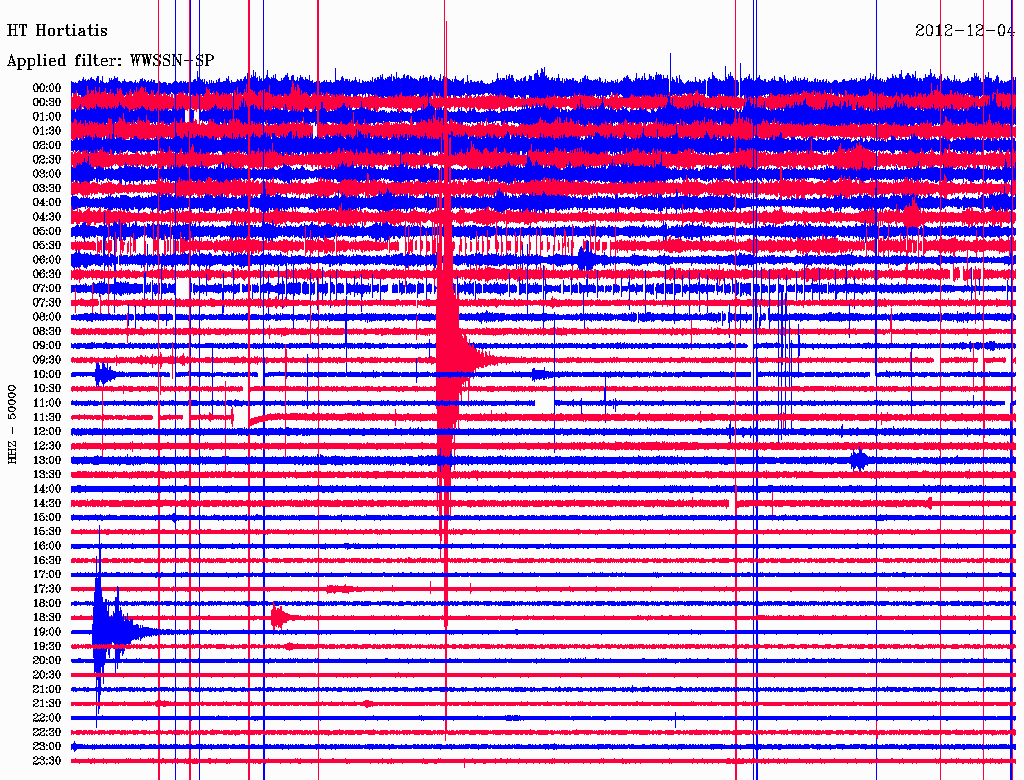The height and width of the screenshot is (780, 1024).
Task: Click the date label 2012-12-04
Action: click(965, 30)
